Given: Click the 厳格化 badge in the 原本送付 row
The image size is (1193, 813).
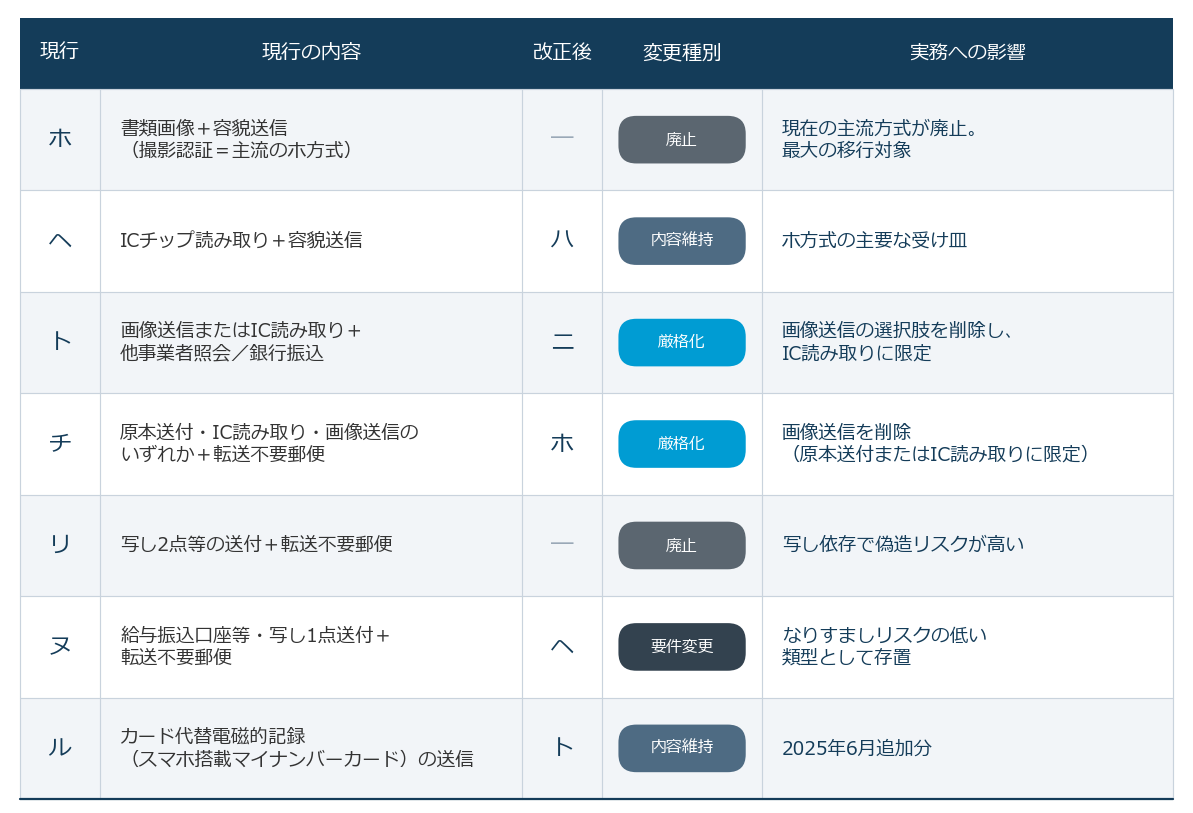Looking at the screenshot, I should [x=682, y=444].
